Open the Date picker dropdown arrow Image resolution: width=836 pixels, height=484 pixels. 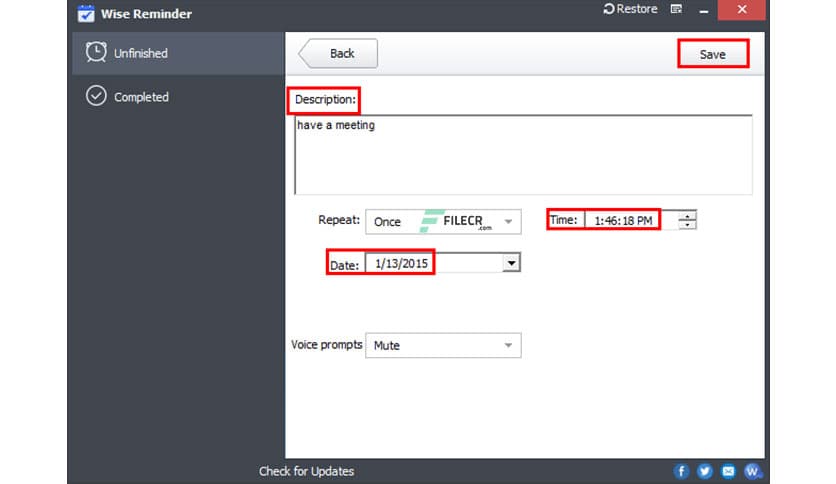click(511, 263)
